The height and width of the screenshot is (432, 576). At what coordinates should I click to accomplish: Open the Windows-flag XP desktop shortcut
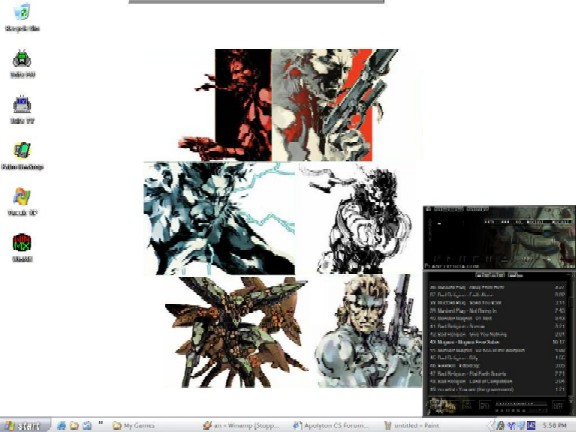(22, 201)
